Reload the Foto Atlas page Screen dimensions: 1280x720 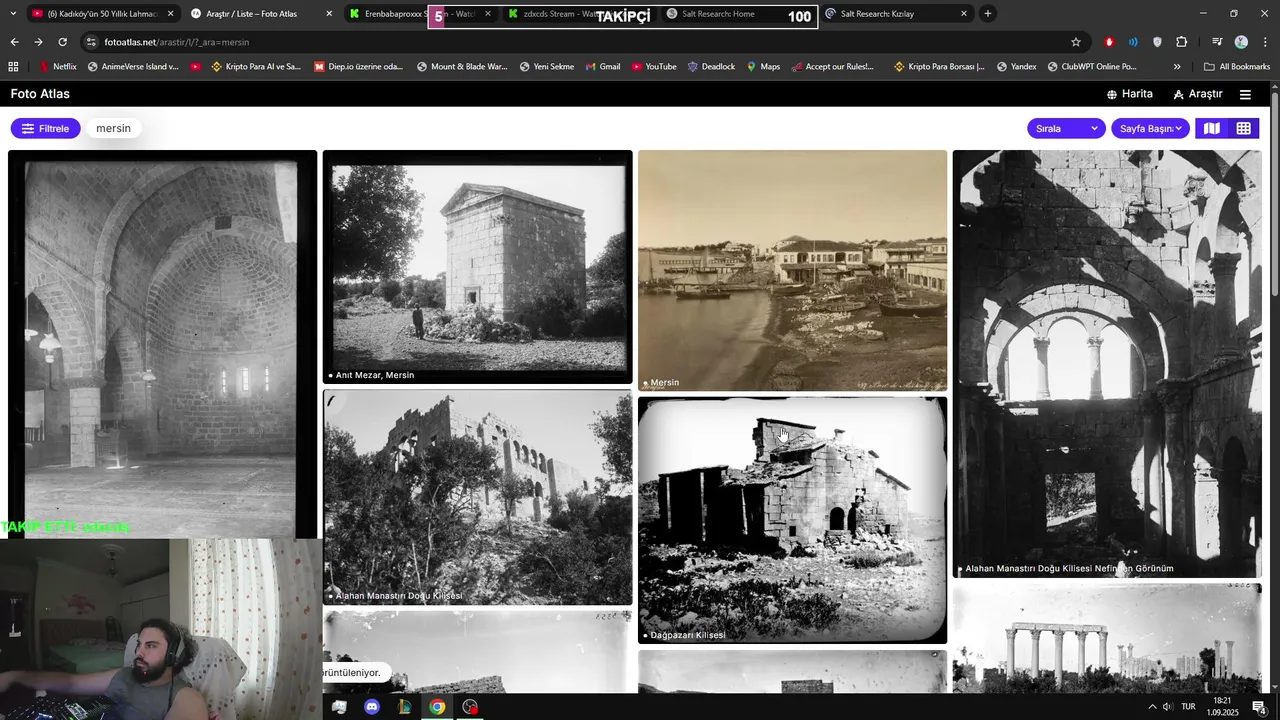(62, 42)
